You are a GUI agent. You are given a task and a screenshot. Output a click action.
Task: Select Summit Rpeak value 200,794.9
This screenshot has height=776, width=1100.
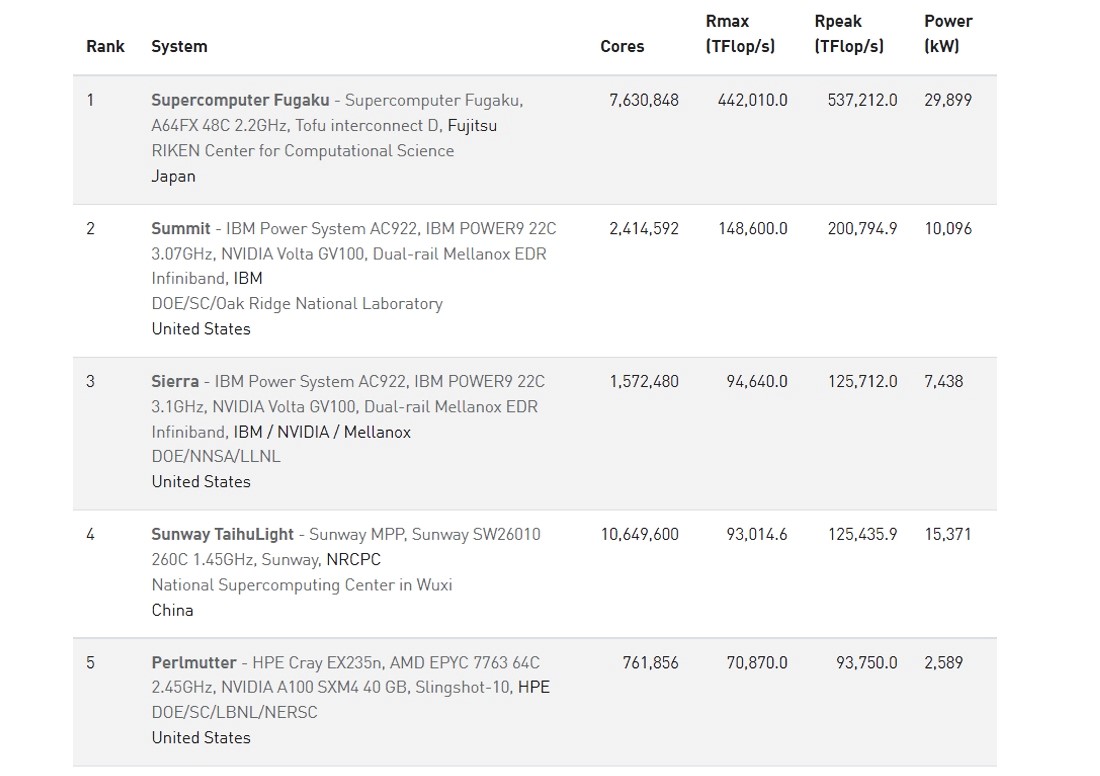(862, 229)
